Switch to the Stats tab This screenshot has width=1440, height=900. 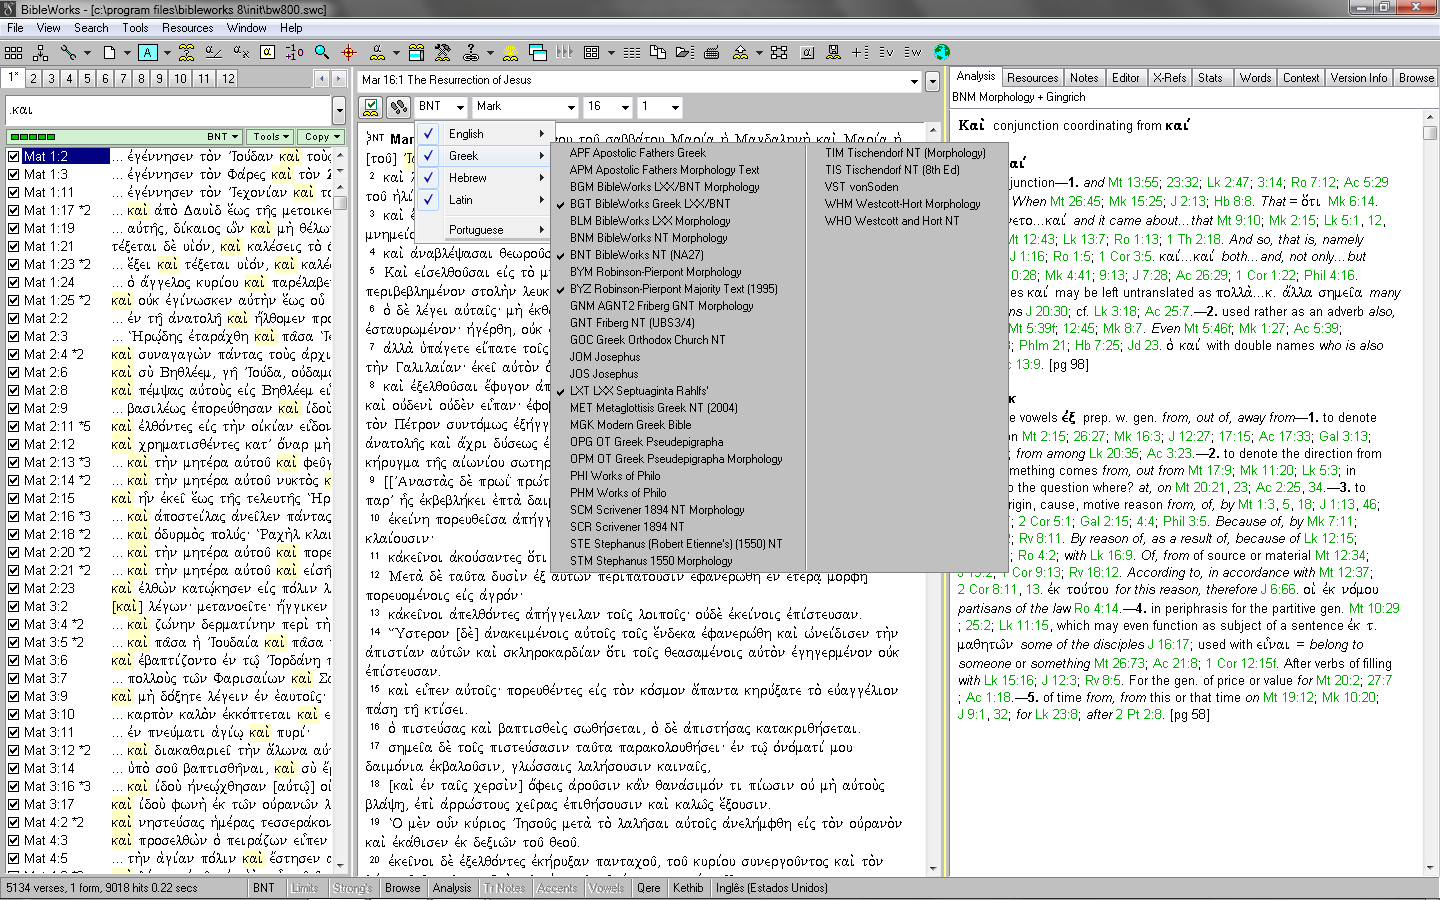point(1210,77)
